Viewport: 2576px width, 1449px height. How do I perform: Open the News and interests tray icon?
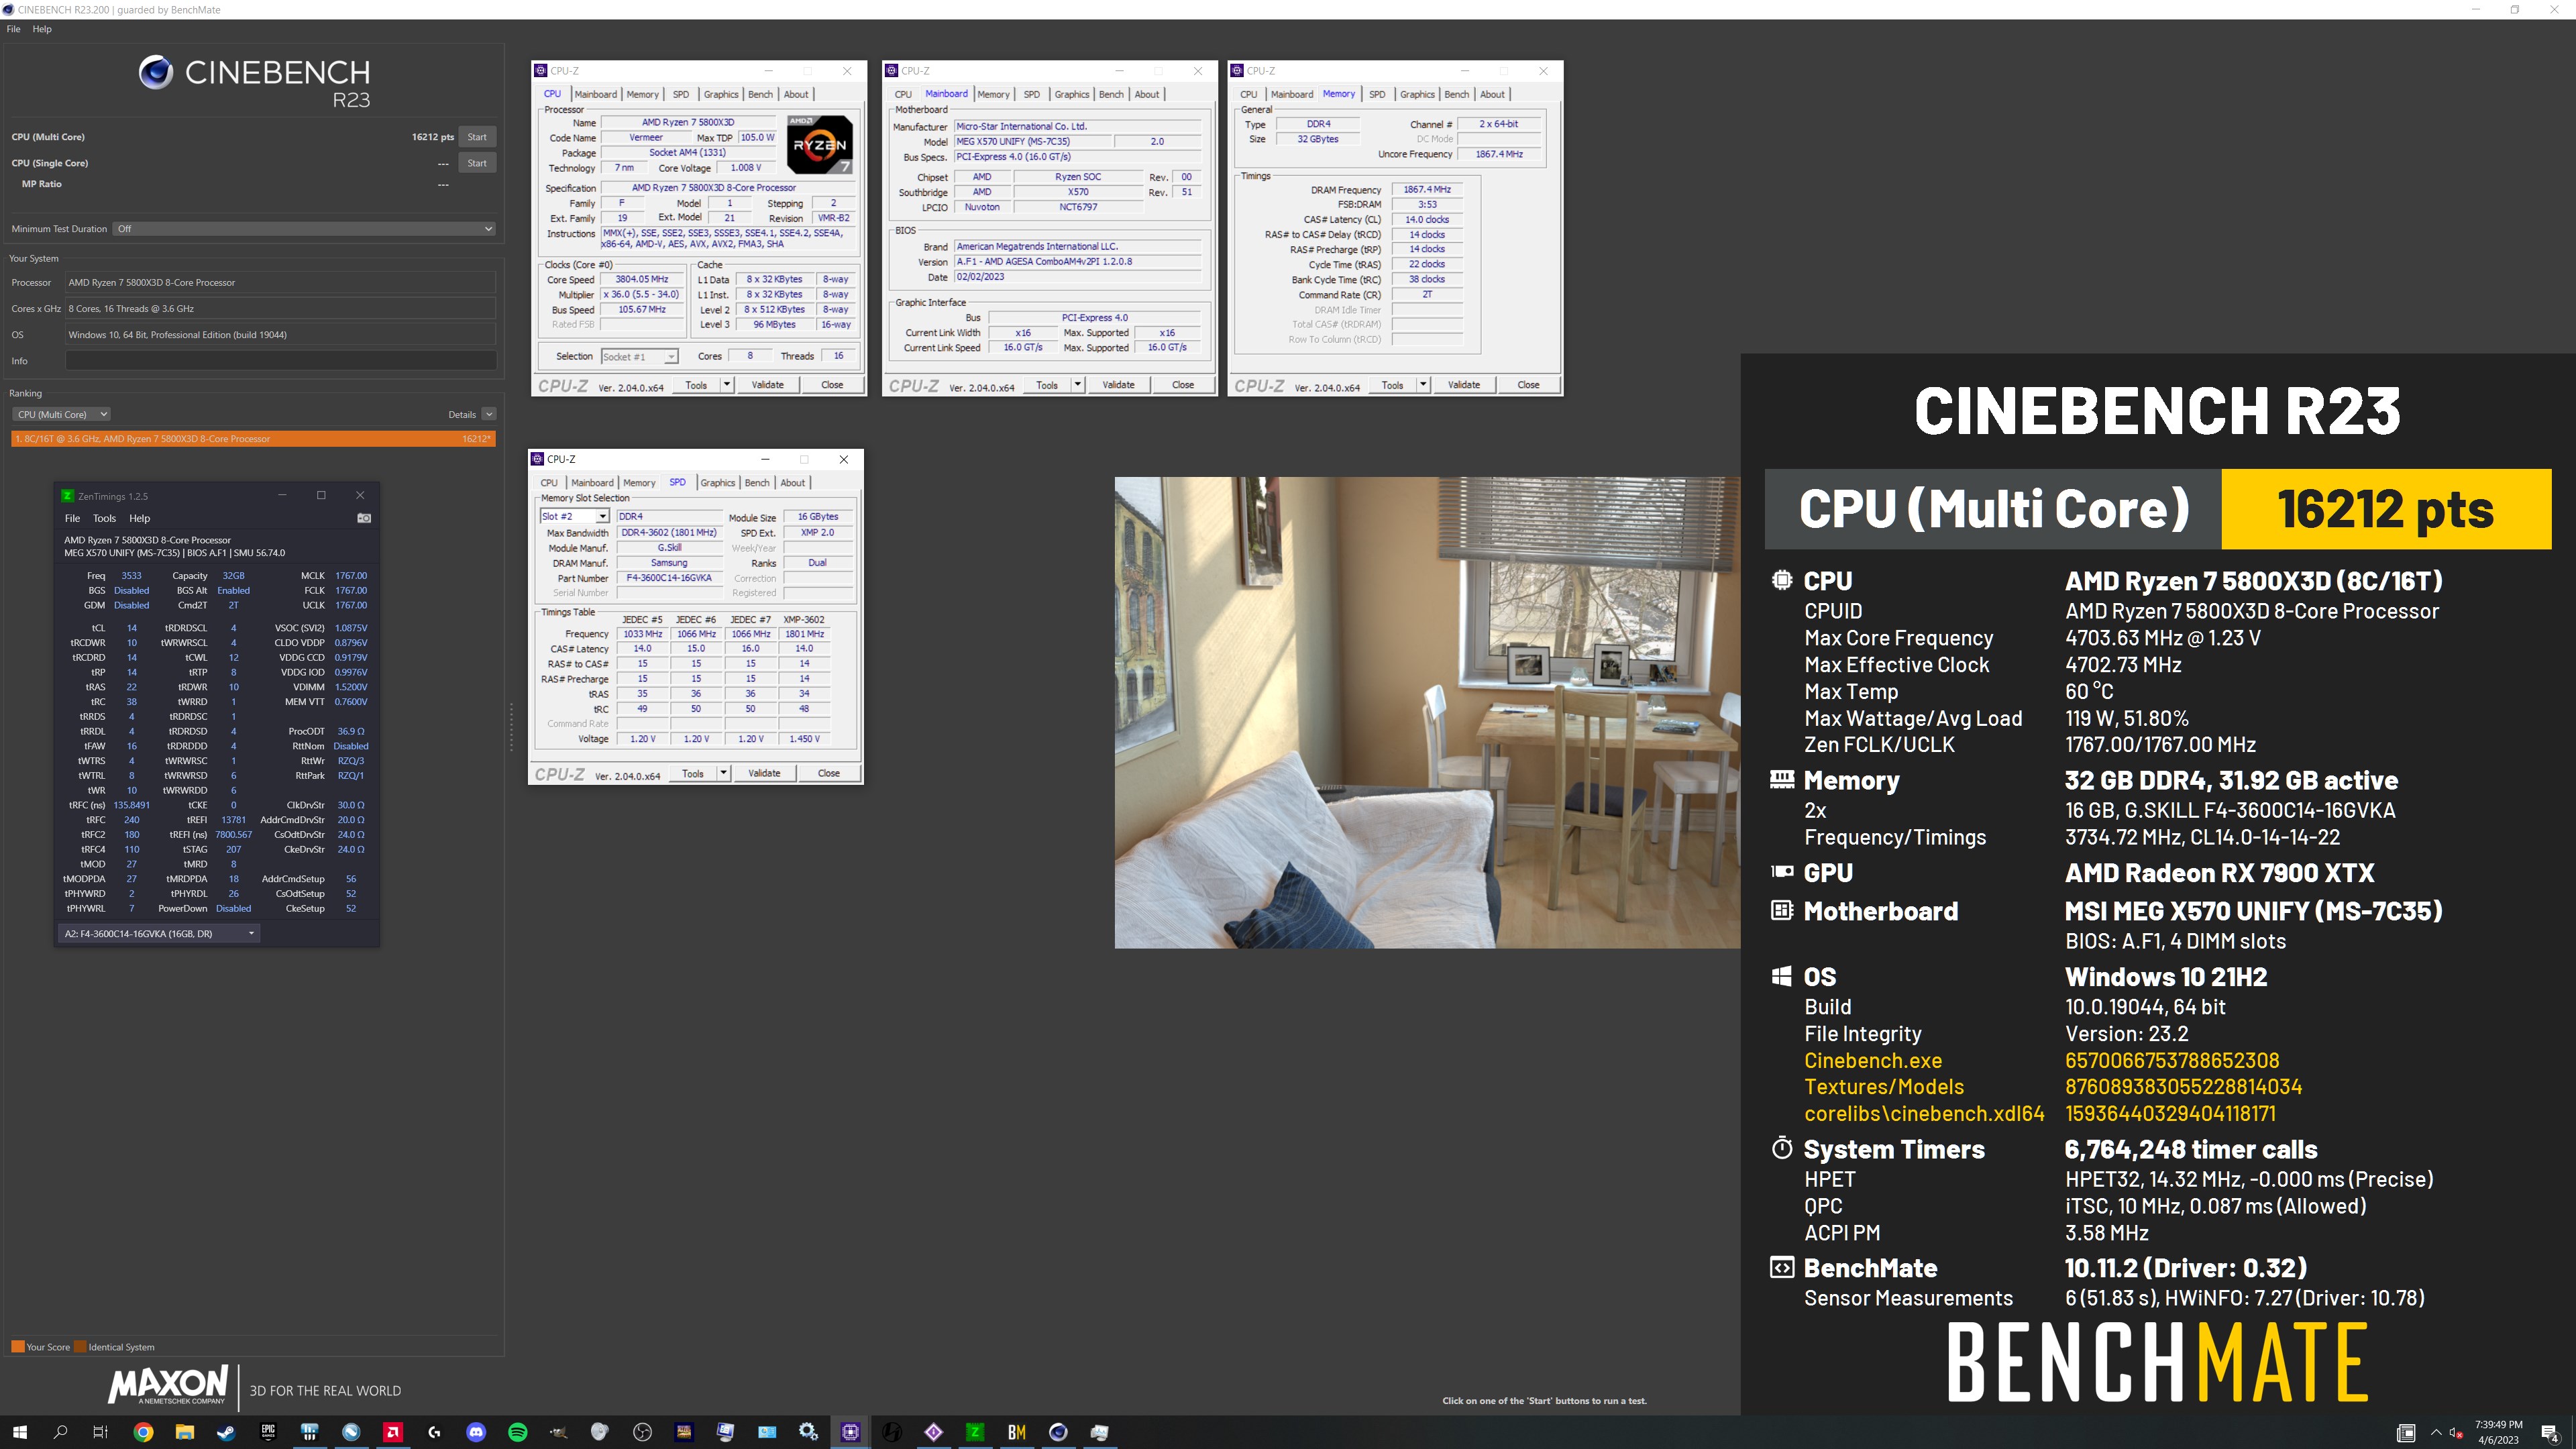pyautogui.click(x=2406, y=1433)
